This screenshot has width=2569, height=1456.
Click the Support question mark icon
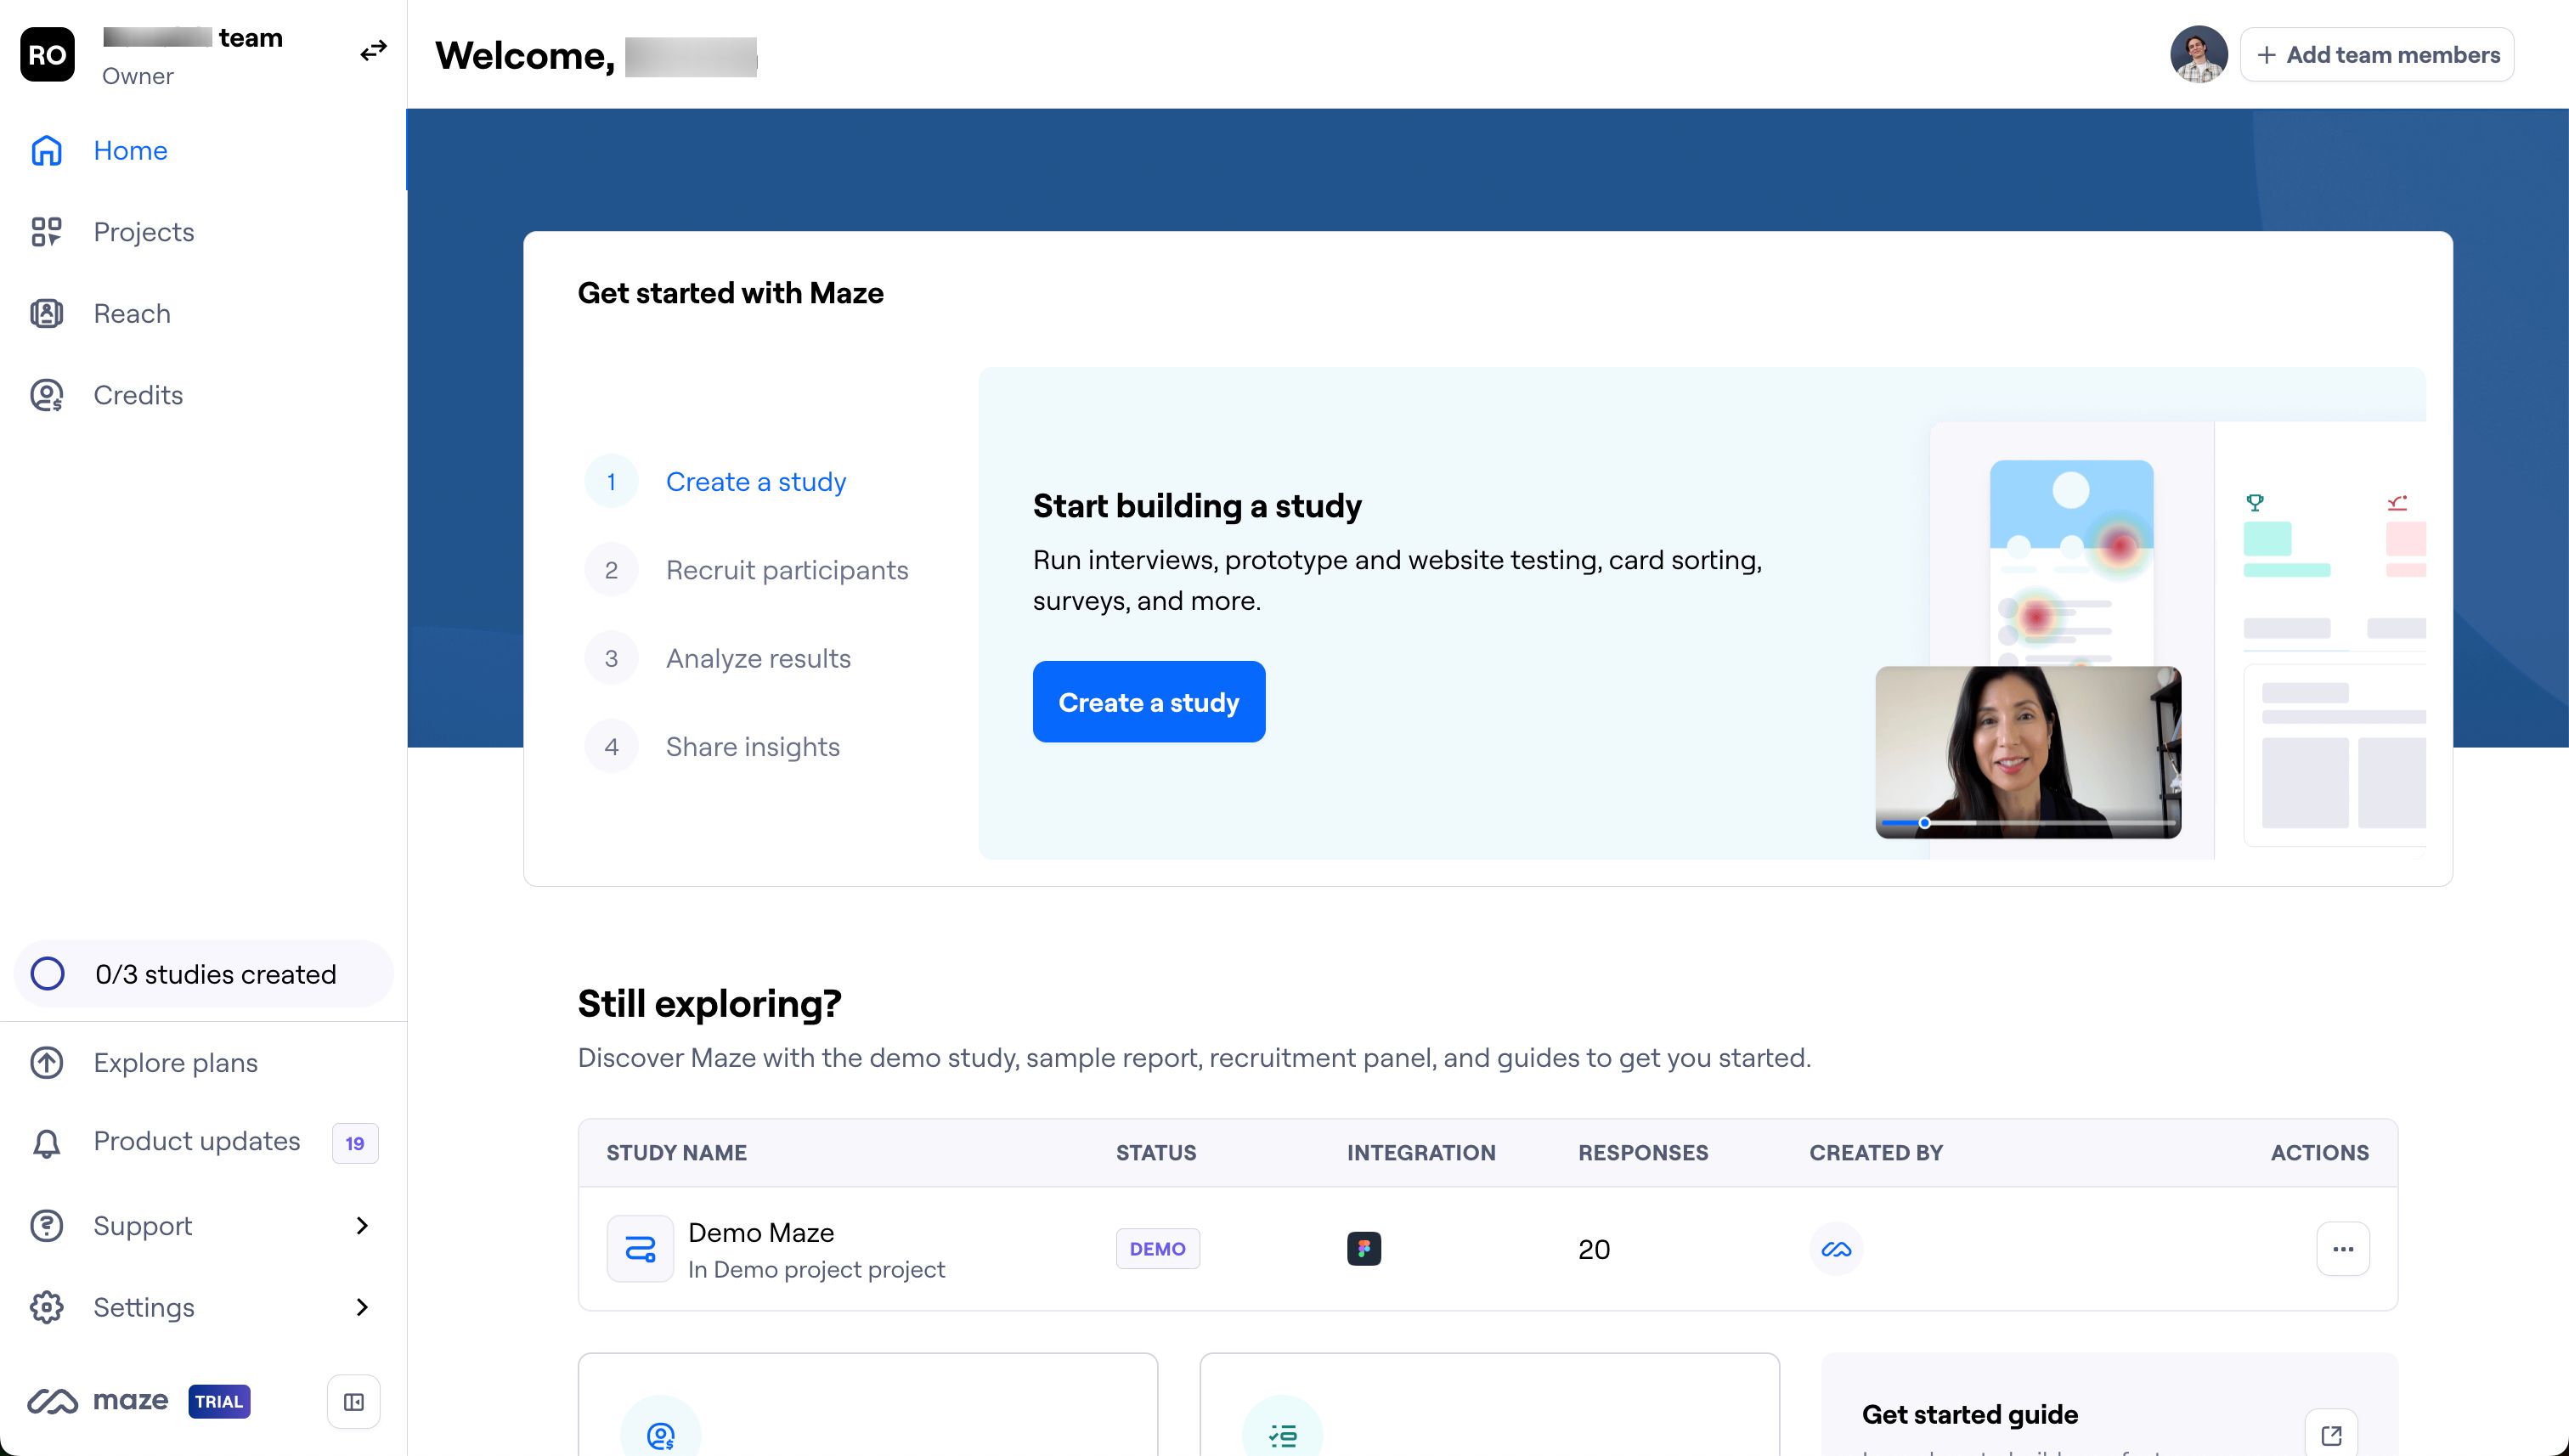pos(47,1225)
